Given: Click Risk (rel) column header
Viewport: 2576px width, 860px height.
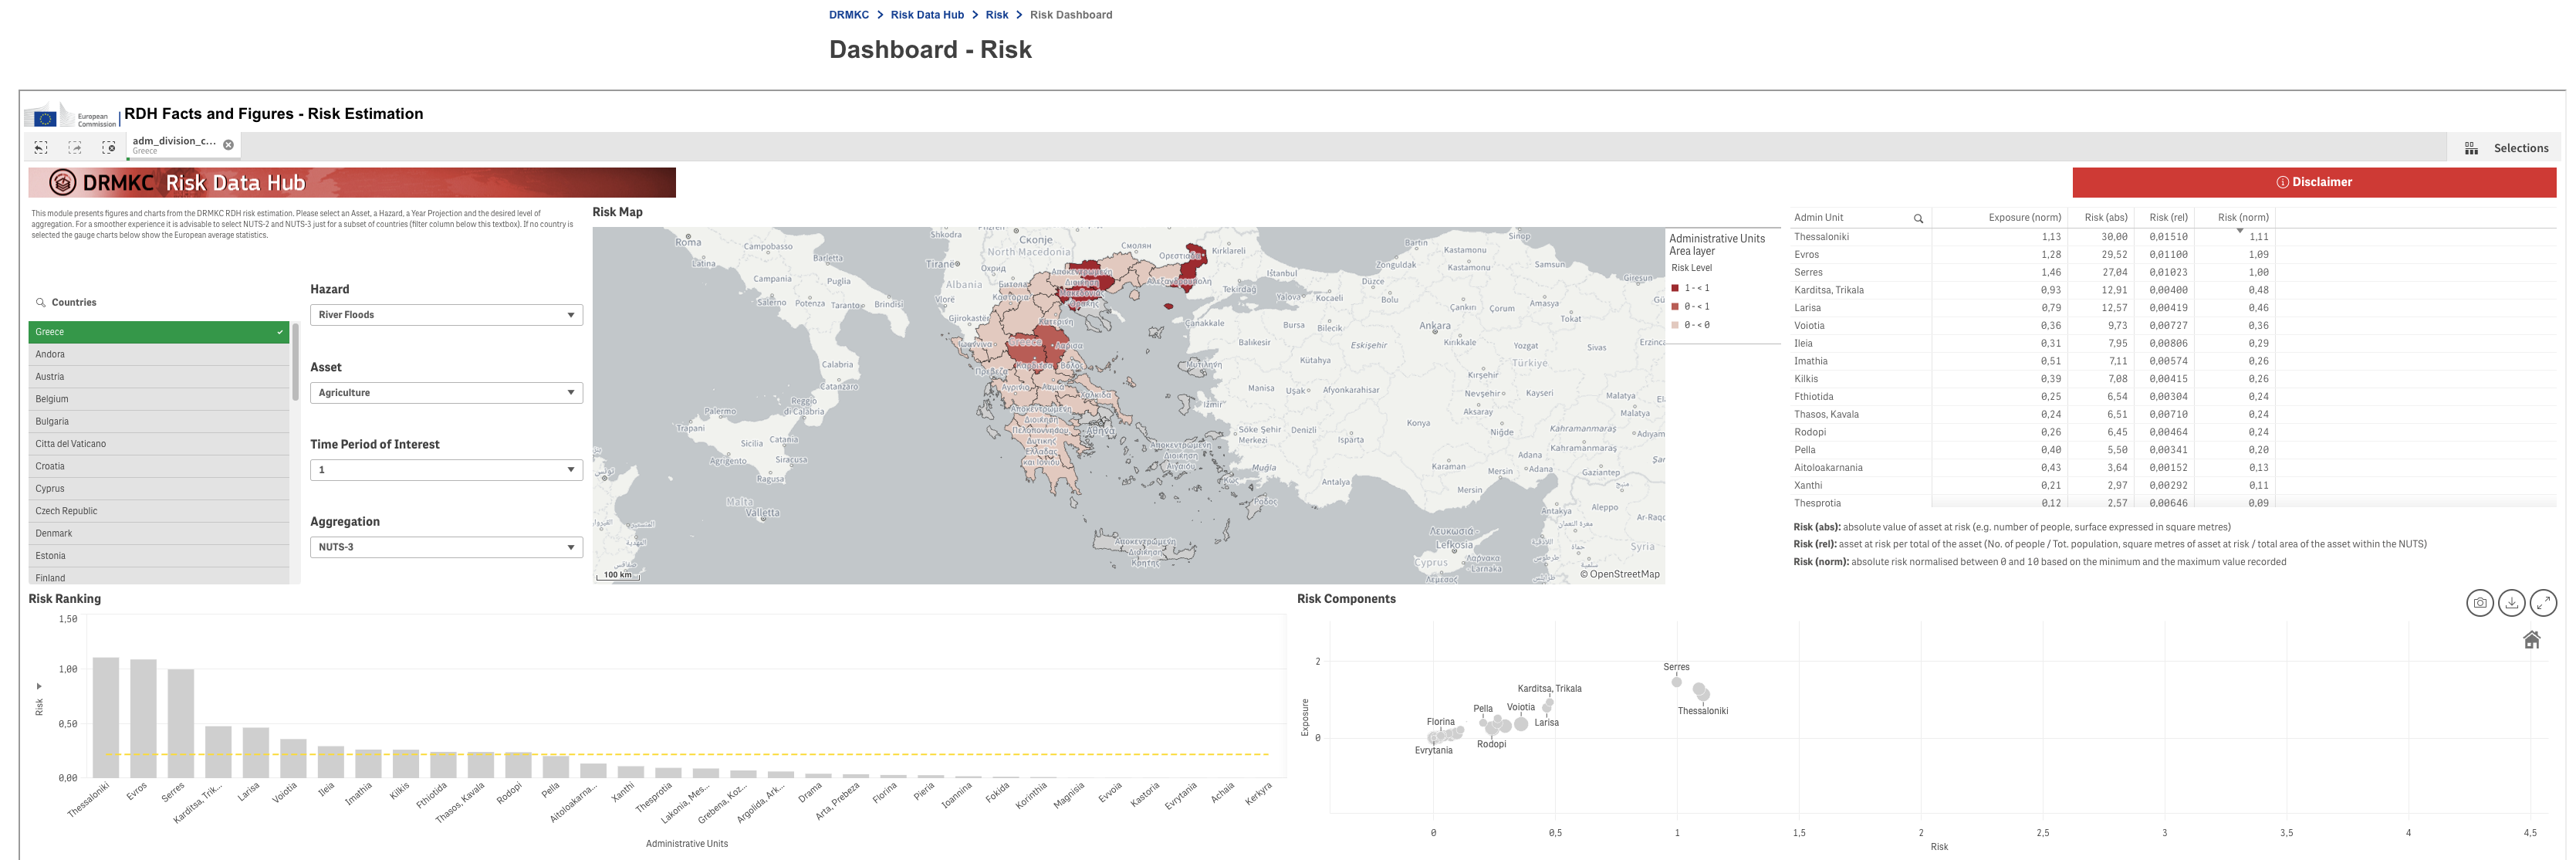Looking at the screenshot, I should 2168,217.
